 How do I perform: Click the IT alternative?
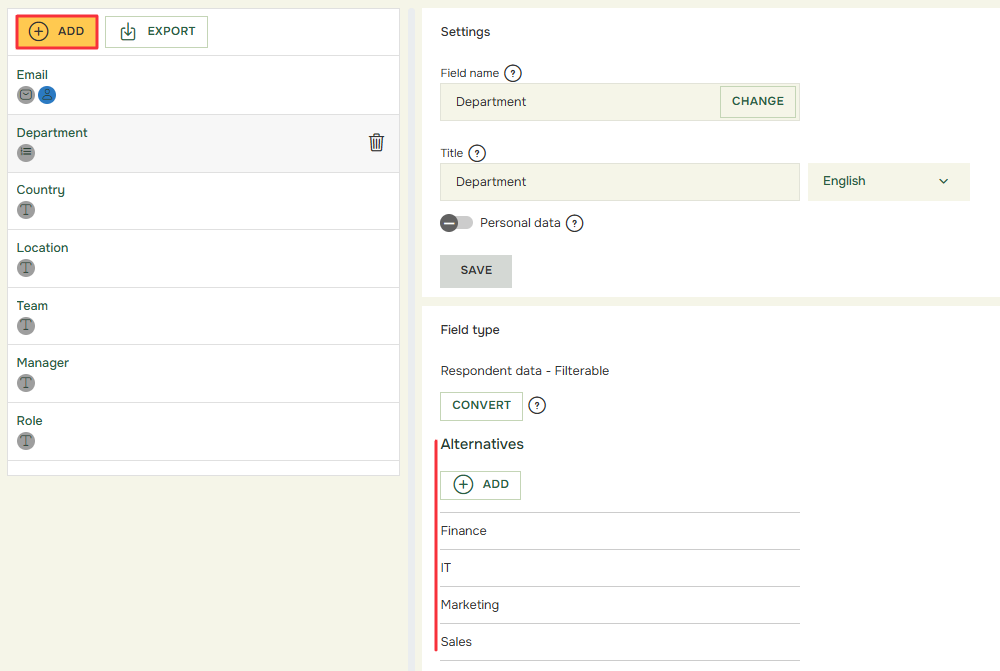coord(619,568)
